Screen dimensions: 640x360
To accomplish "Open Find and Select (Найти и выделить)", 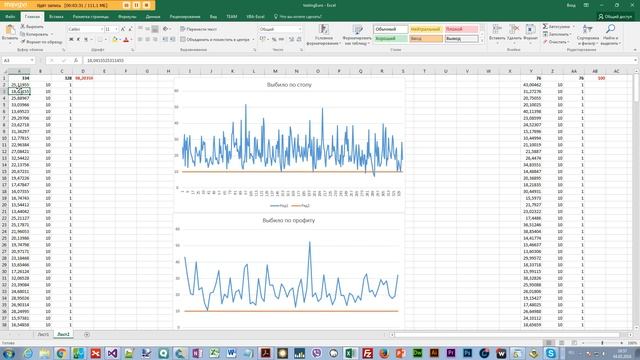I will (x=611, y=35).
